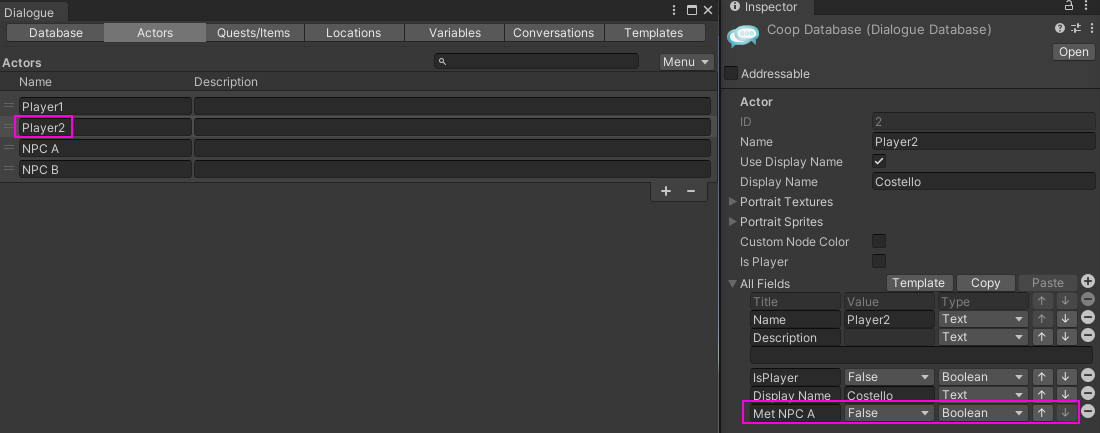Viewport: 1100px width, 433px height.
Task: Open the Variables tab
Action: pos(455,32)
